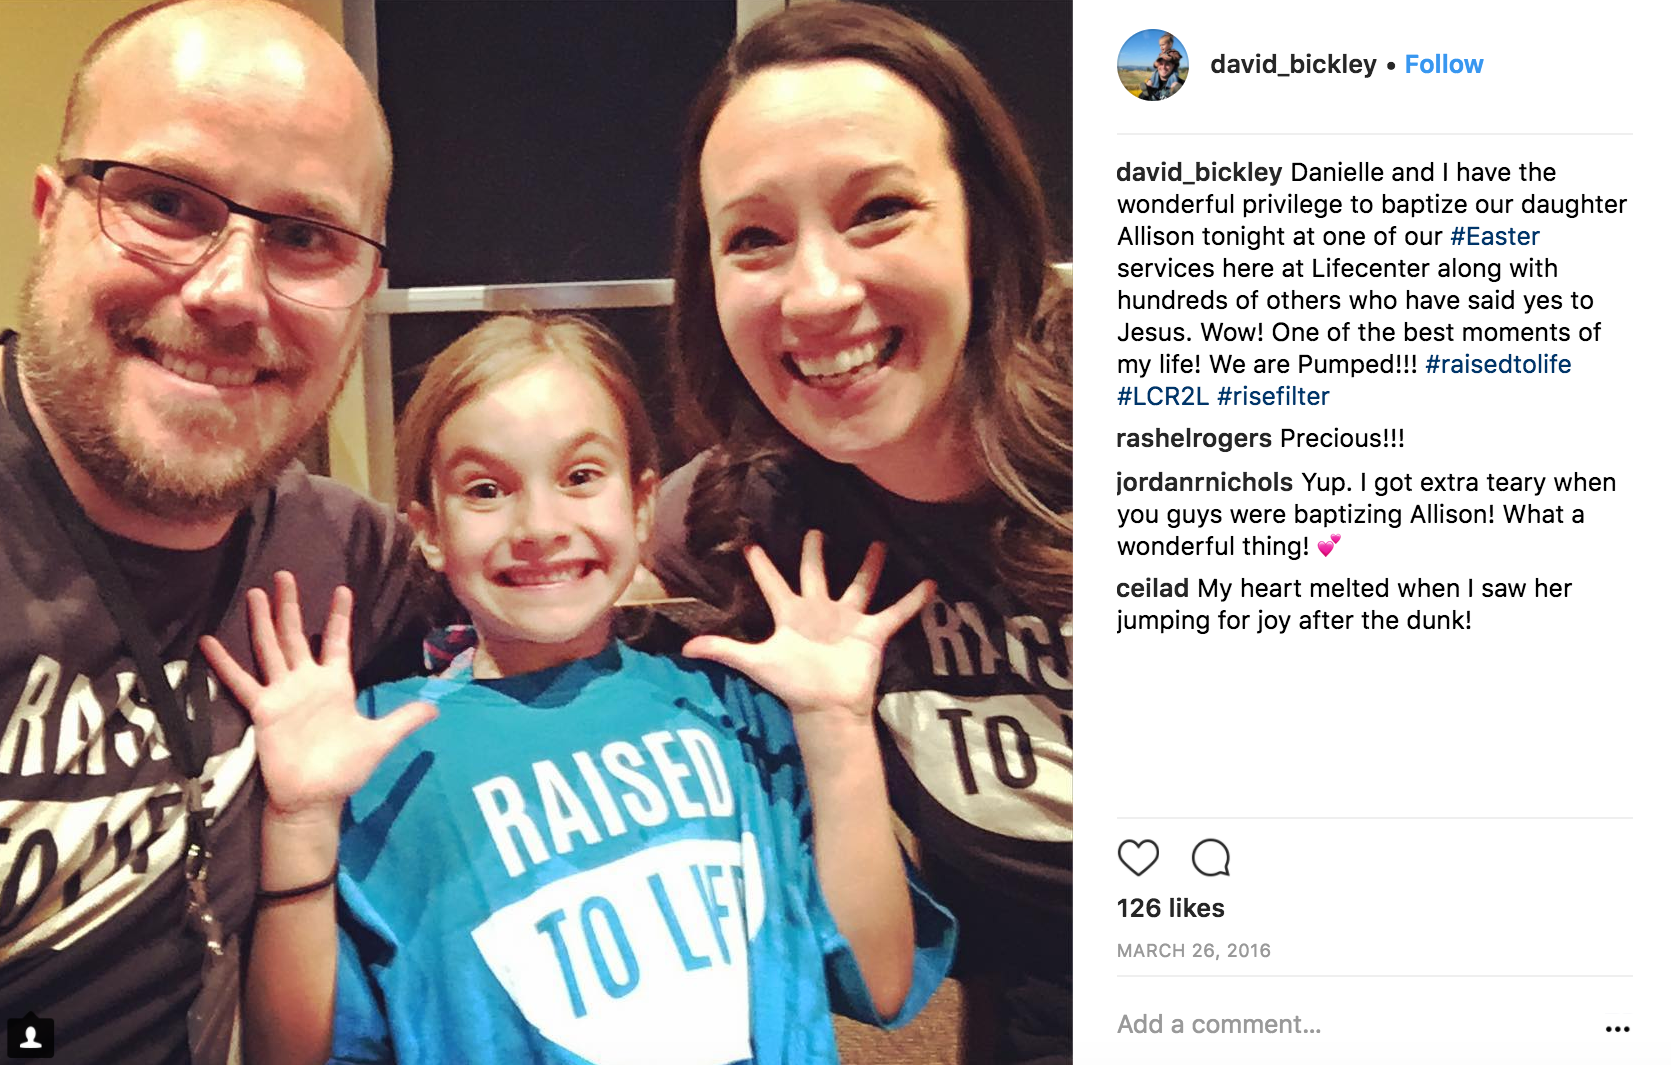Open the #raisedtolife hashtag
Viewport: 1671px width, 1065px height.
pyautogui.click(x=1497, y=364)
